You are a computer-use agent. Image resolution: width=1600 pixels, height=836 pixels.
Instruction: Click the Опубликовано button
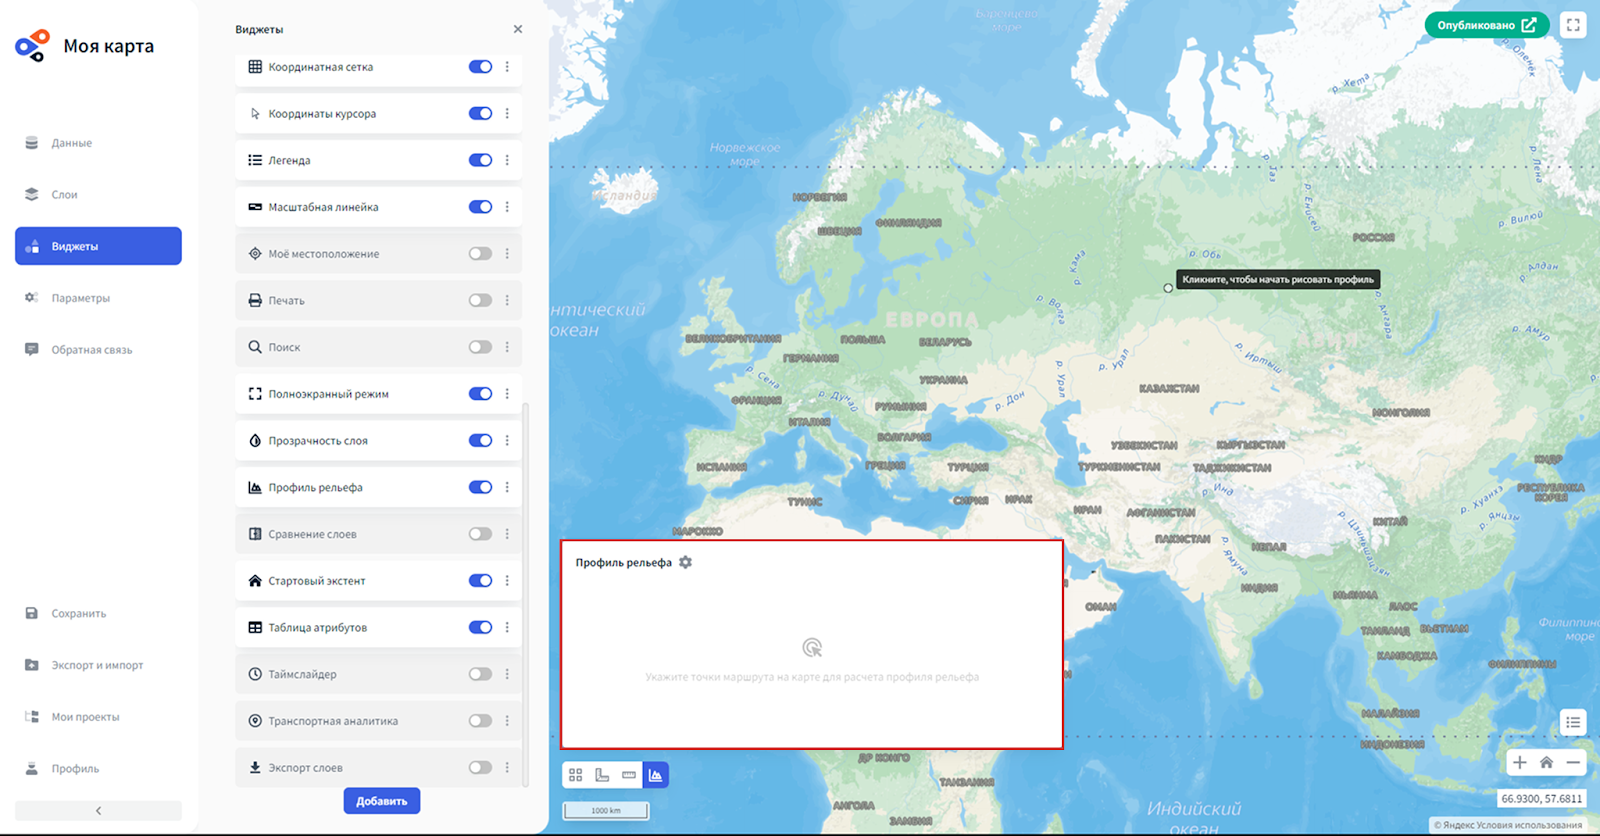tap(1487, 25)
